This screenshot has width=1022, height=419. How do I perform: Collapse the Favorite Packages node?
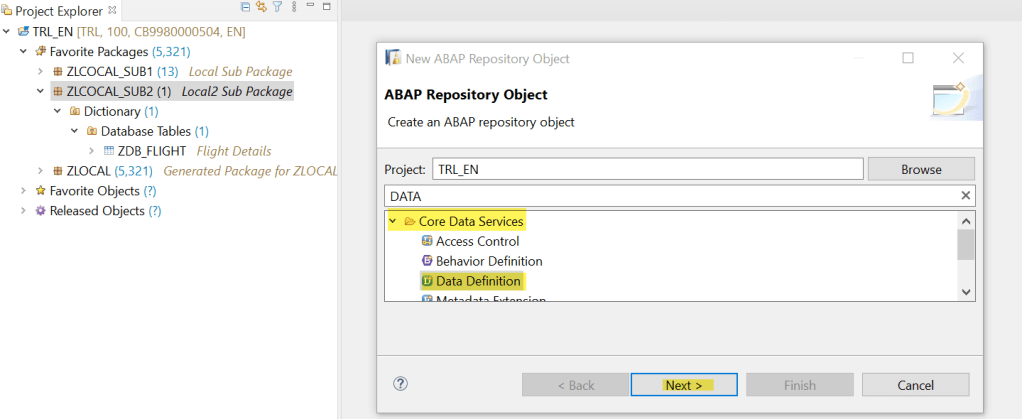pyautogui.click(x=24, y=51)
